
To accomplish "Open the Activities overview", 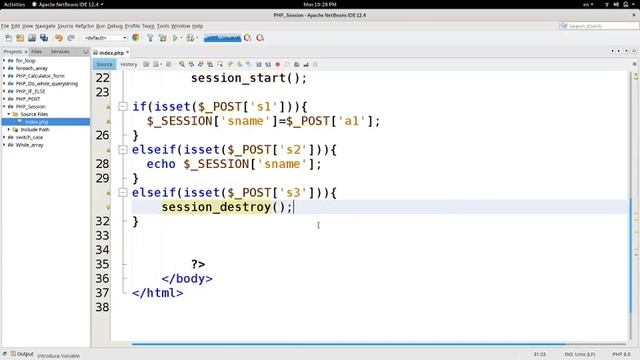I will pyautogui.click(x=14, y=4).
